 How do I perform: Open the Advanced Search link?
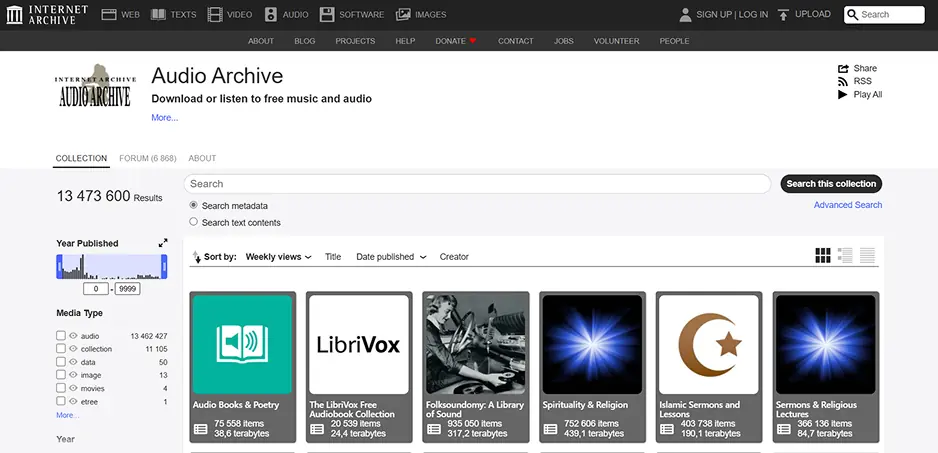pos(848,205)
